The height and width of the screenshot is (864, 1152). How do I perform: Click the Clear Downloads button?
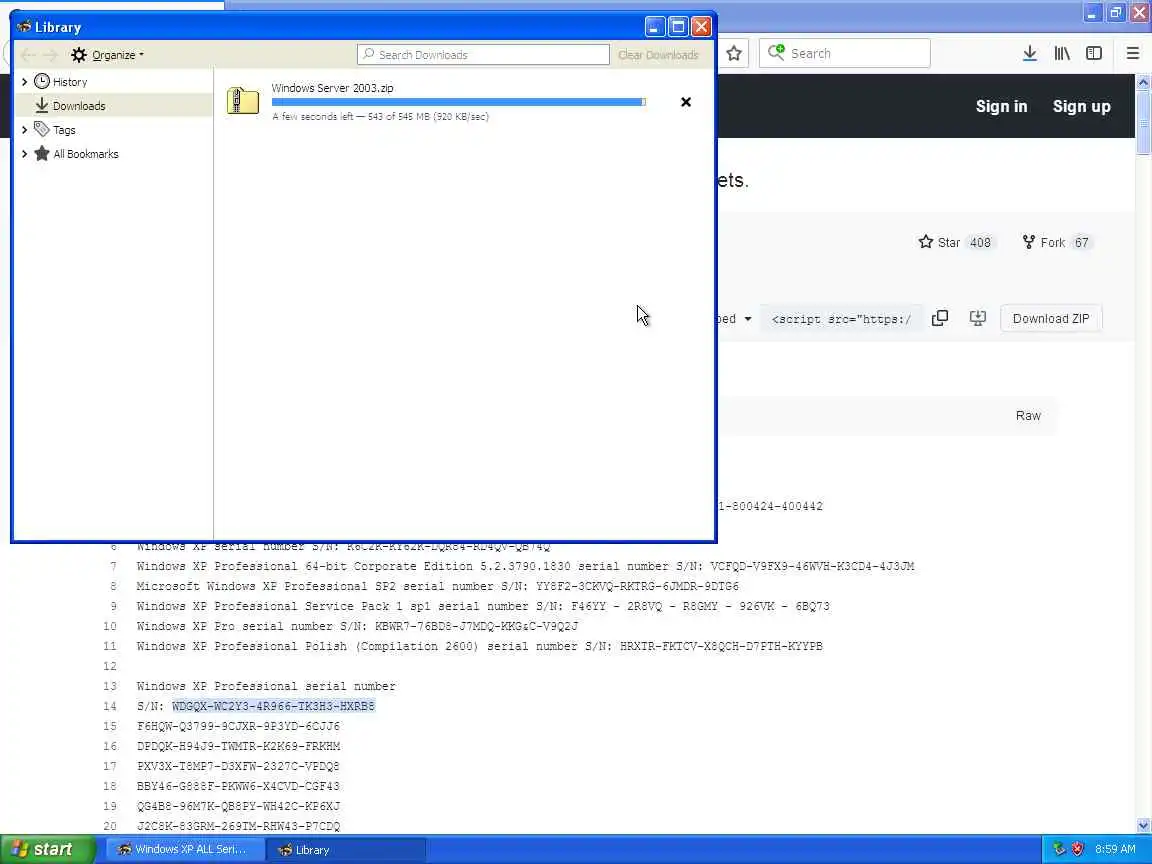point(658,55)
